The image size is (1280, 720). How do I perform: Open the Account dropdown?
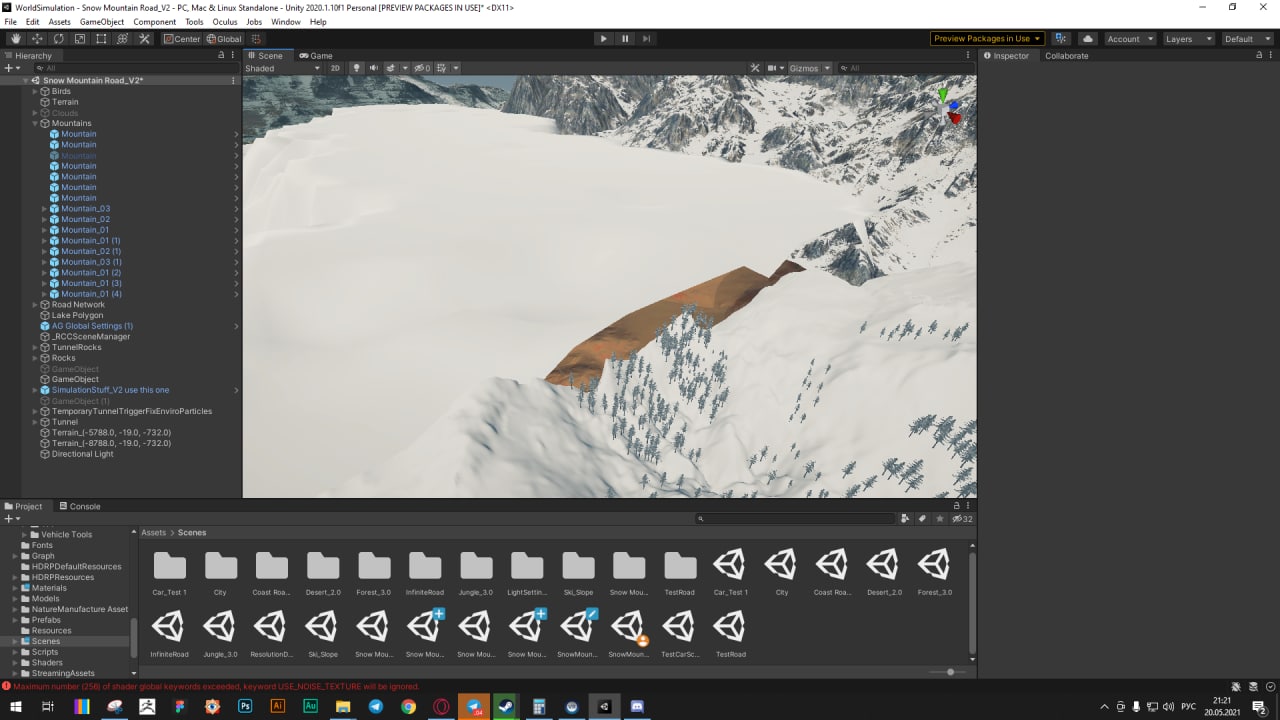click(1129, 39)
